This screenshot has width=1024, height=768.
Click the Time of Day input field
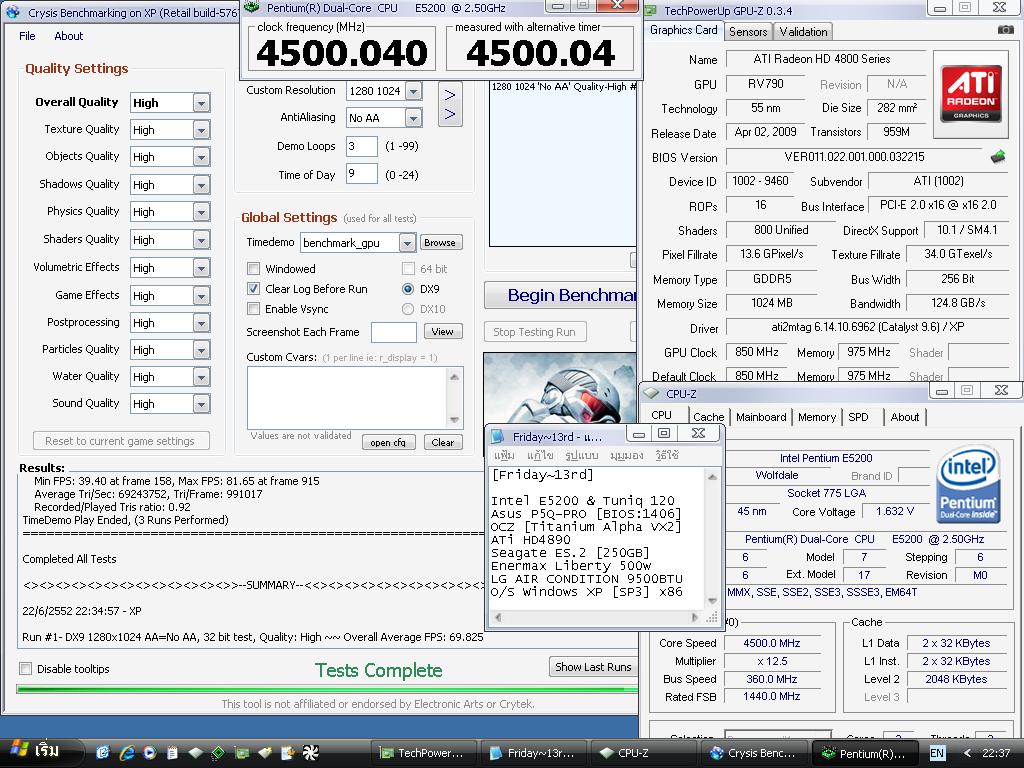361,174
